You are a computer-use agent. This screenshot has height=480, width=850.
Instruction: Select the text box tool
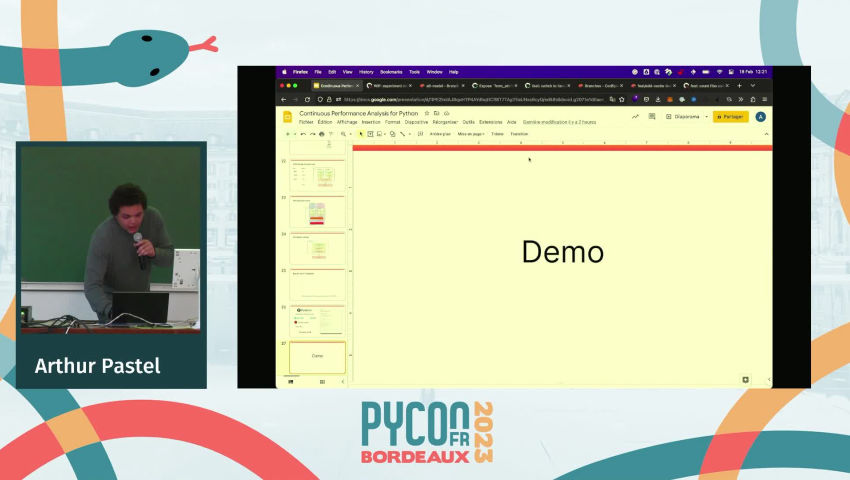click(371, 133)
